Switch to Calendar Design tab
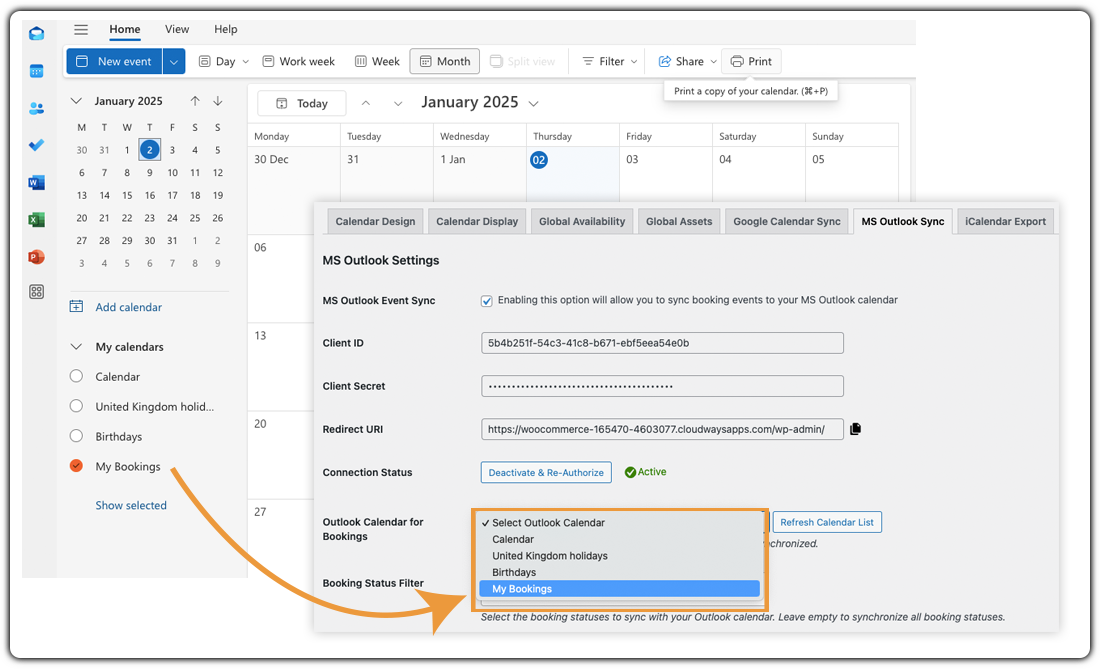Image resolution: width=1100 pixels, height=669 pixels. click(x=375, y=222)
